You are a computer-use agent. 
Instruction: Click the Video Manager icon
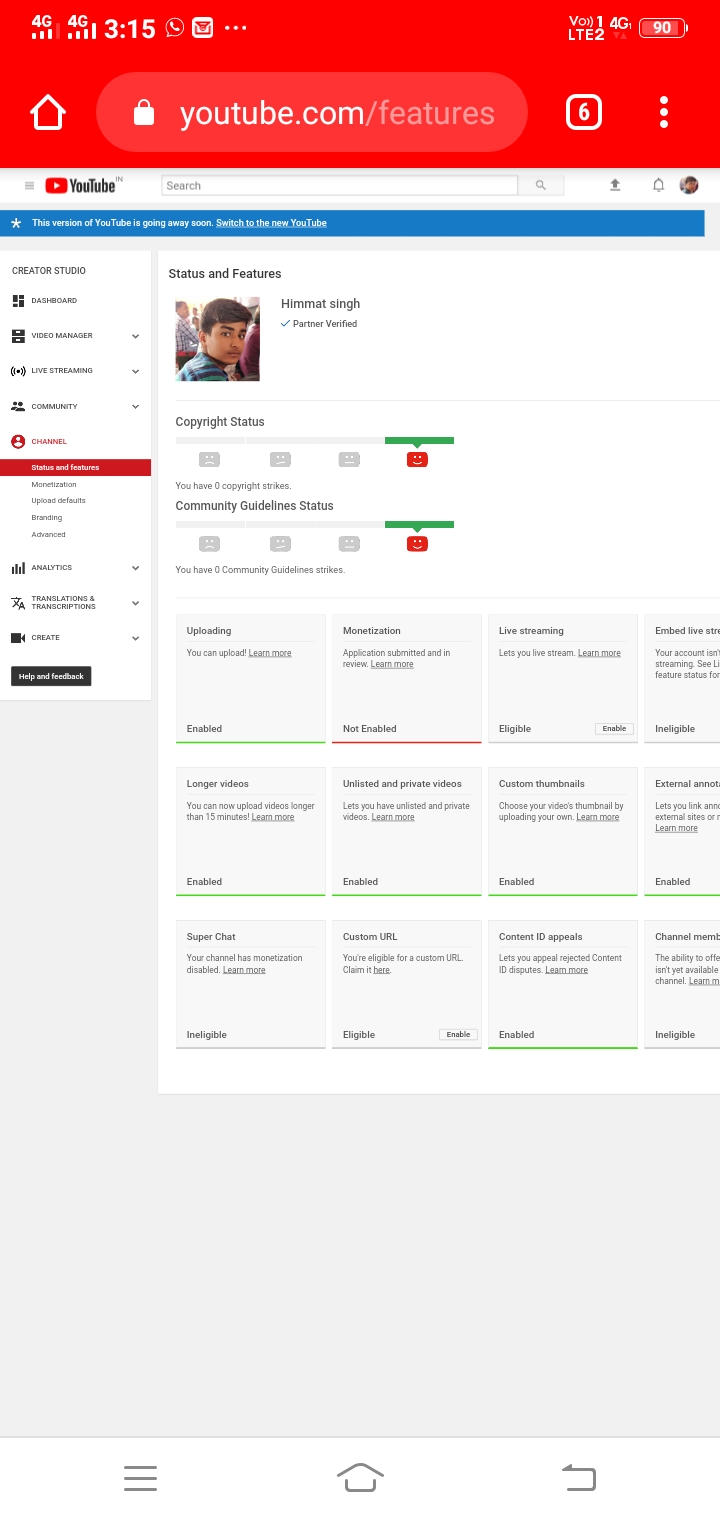[18, 336]
